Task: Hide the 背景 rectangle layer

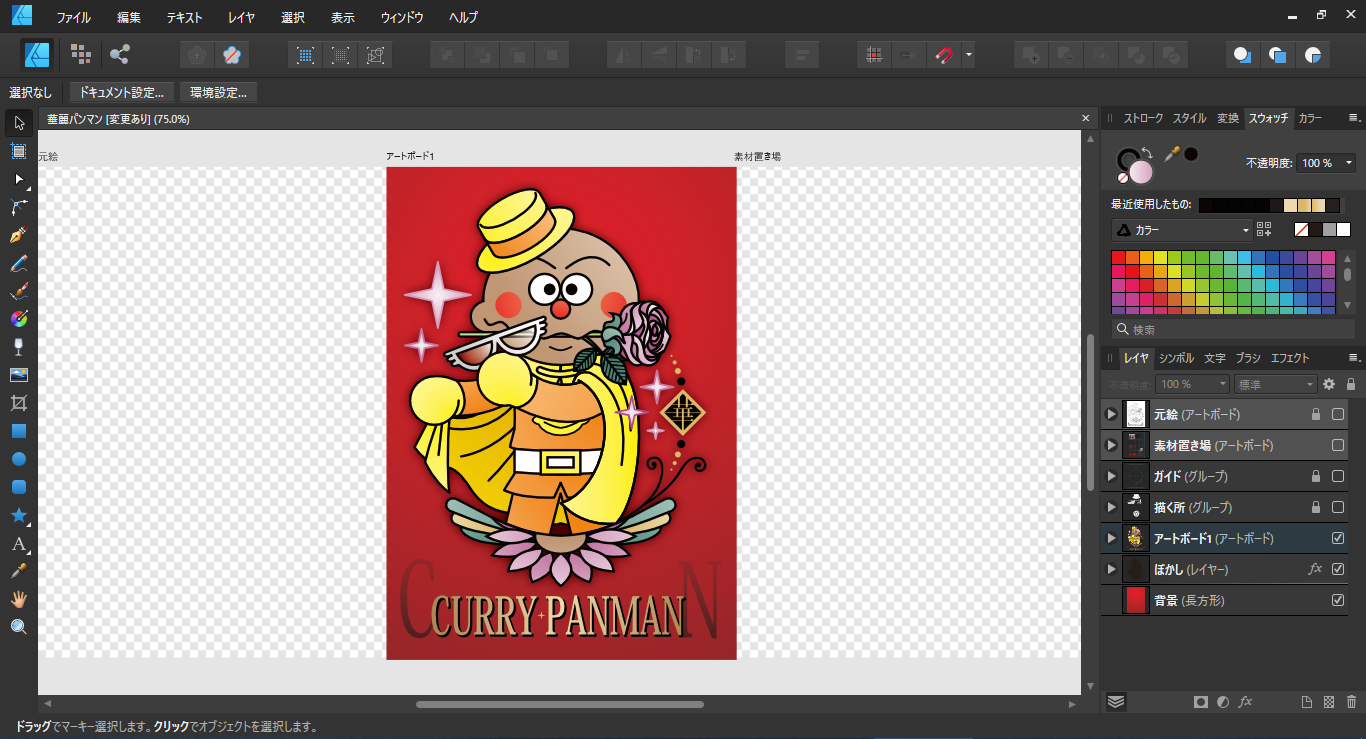Action: coord(1338,600)
